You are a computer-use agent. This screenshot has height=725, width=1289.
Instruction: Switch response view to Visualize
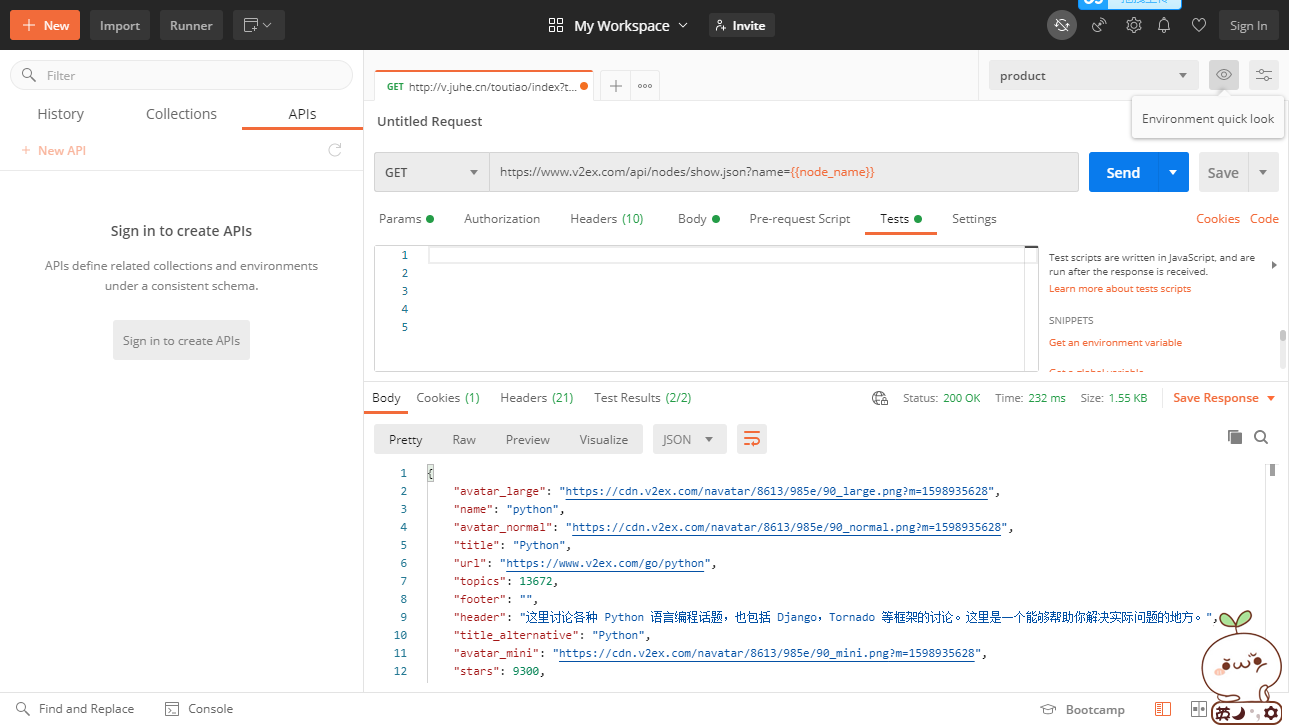pyautogui.click(x=604, y=439)
